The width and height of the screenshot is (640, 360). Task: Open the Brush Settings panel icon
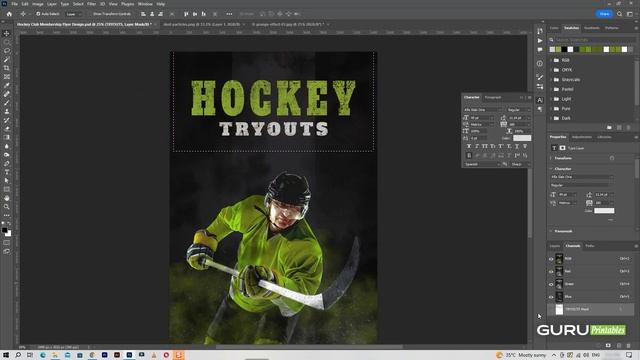point(540,77)
